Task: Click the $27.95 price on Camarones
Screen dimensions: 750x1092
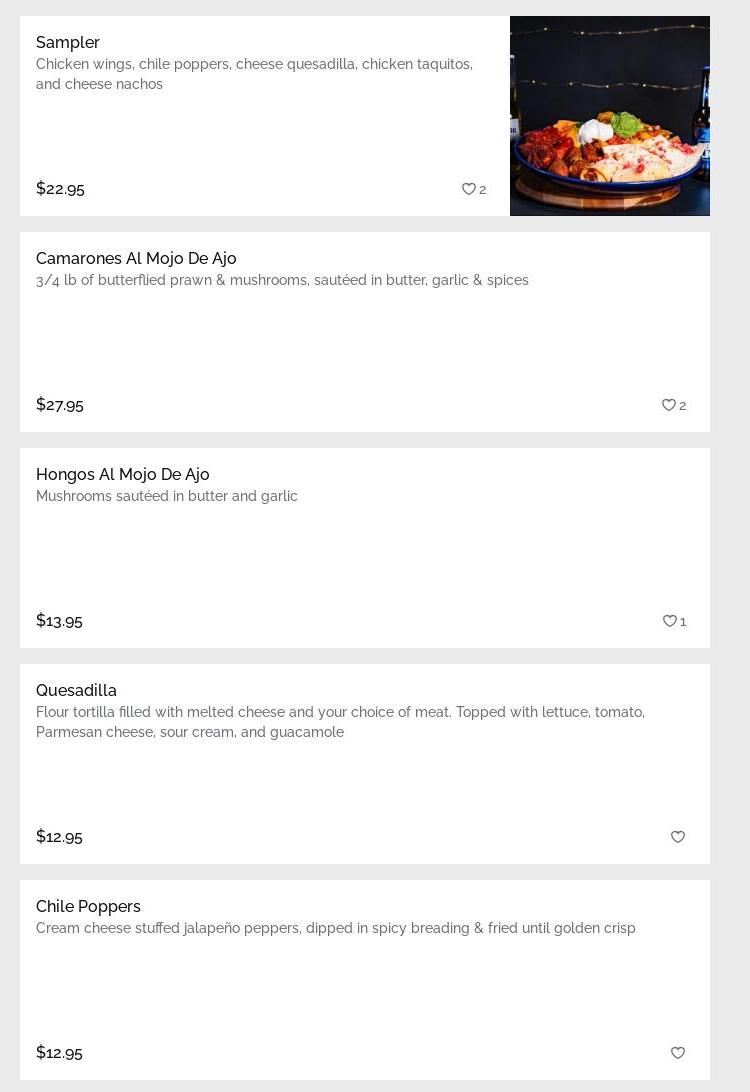Action: tap(60, 404)
